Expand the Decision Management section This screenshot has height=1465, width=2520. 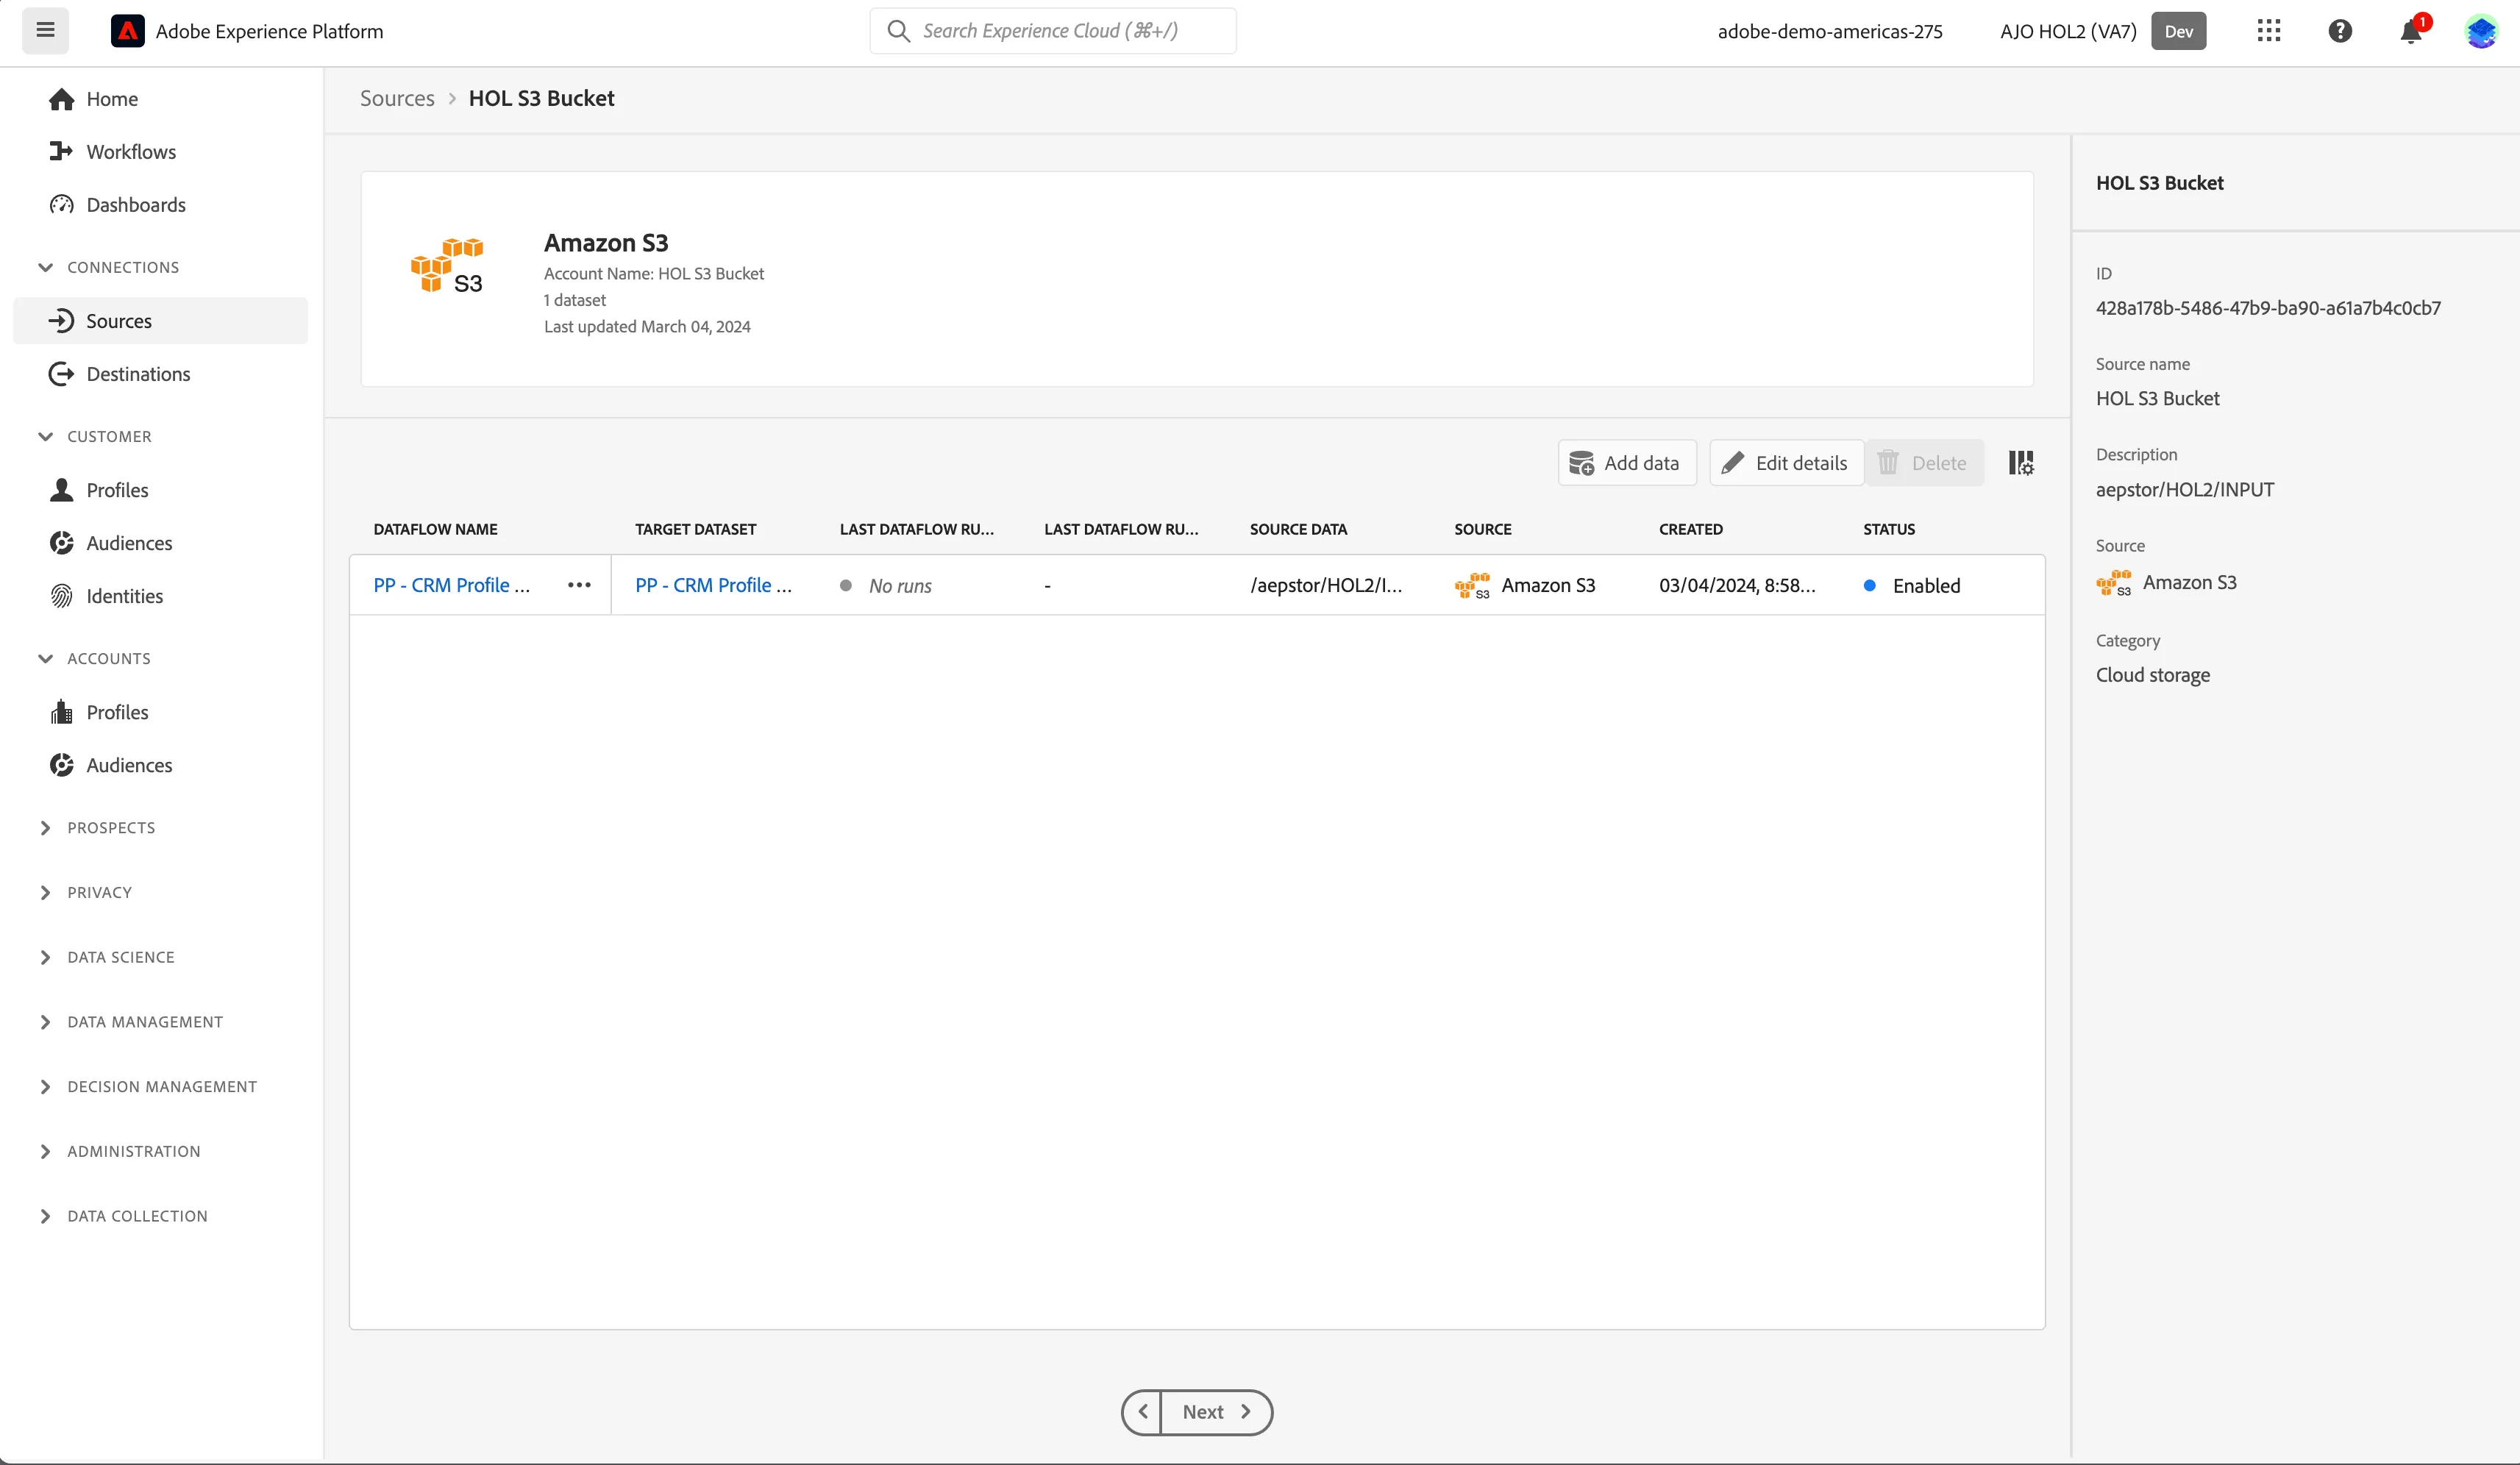(x=147, y=1087)
